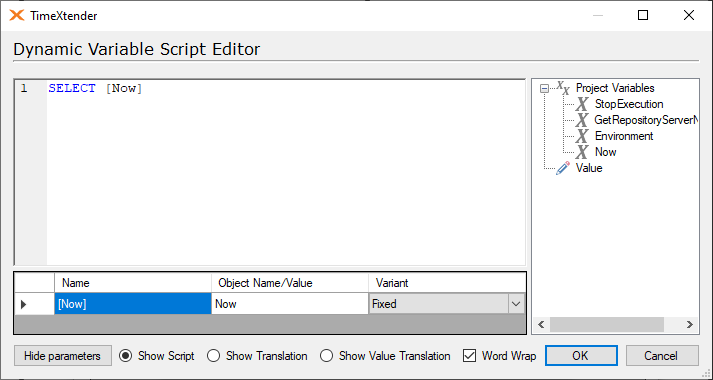Collapse the Project Variables tree node

tap(544, 89)
